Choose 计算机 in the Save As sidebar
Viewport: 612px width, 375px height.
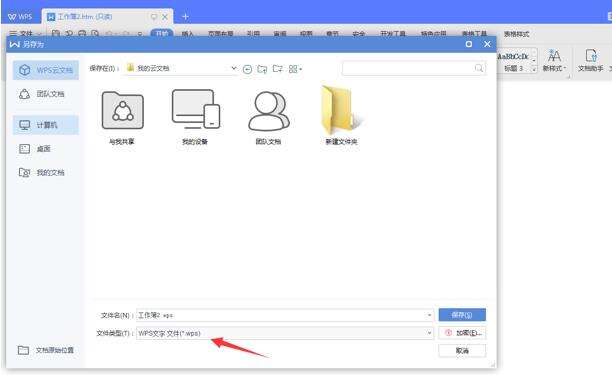(x=46, y=125)
